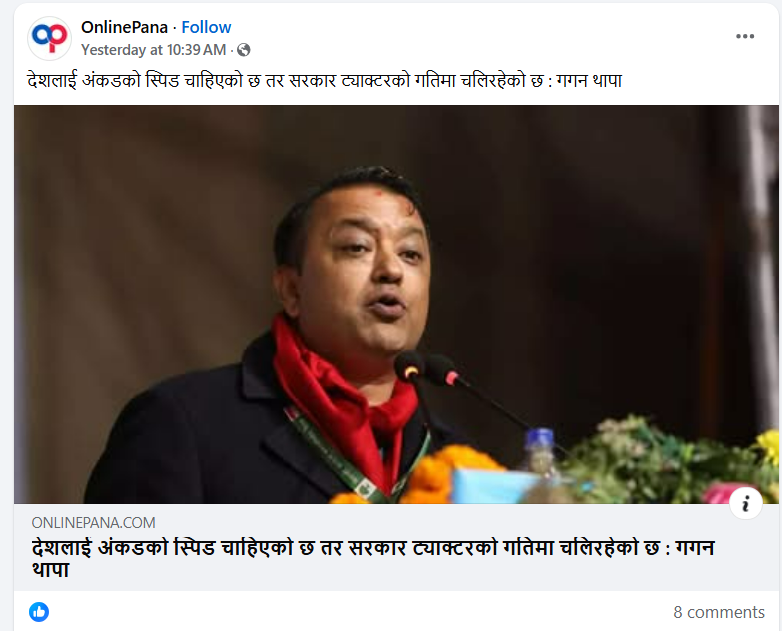Image resolution: width=782 pixels, height=631 pixels.
Task: Open the OnlinePana page name link
Action: click(124, 27)
